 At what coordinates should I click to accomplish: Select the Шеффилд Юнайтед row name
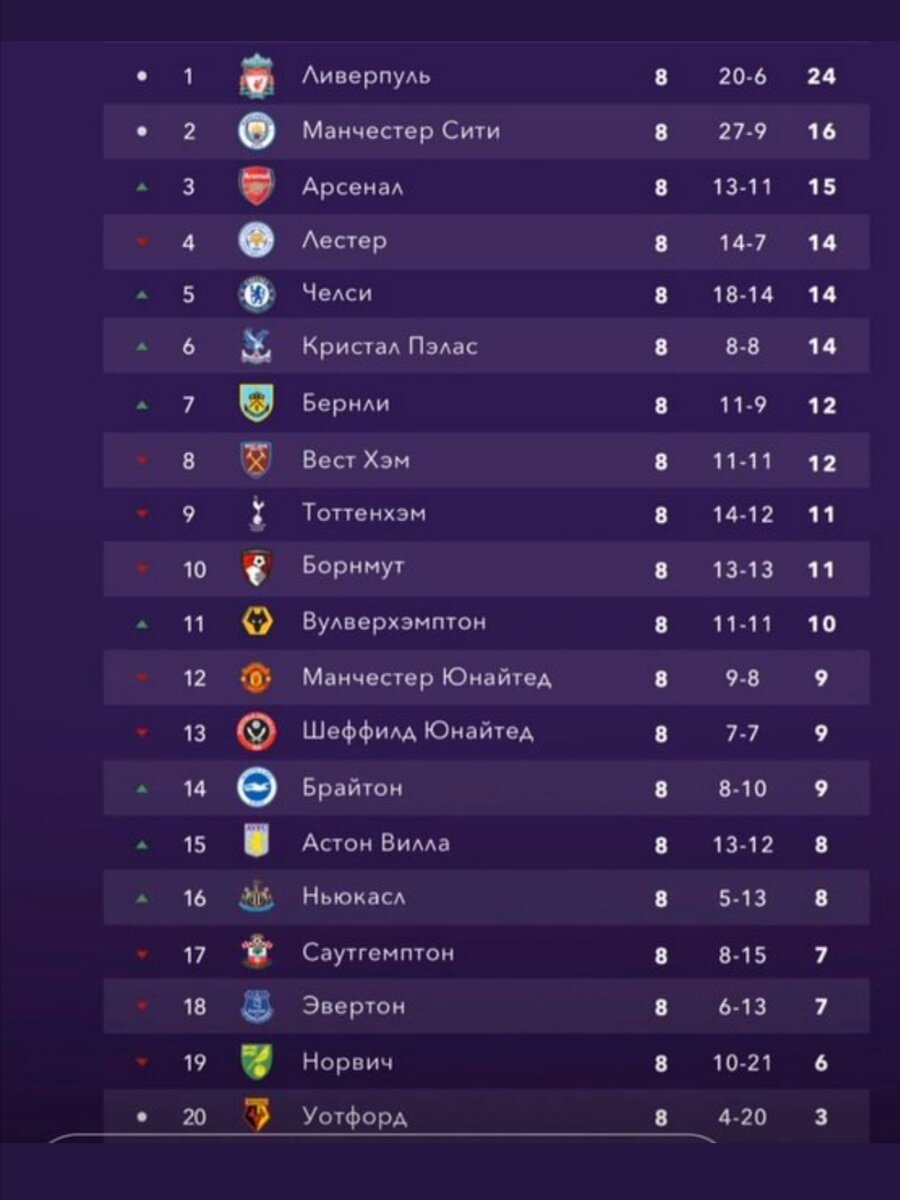(x=418, y=732)
